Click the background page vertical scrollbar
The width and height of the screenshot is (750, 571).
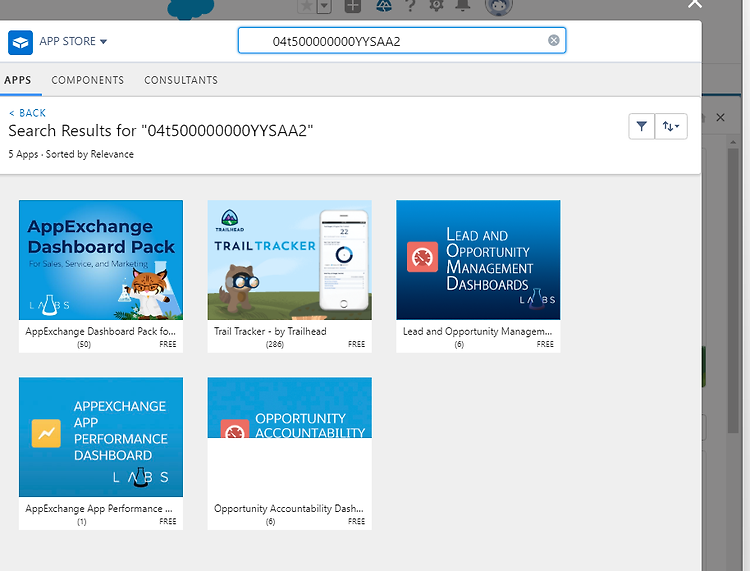[x=733, y=289]
